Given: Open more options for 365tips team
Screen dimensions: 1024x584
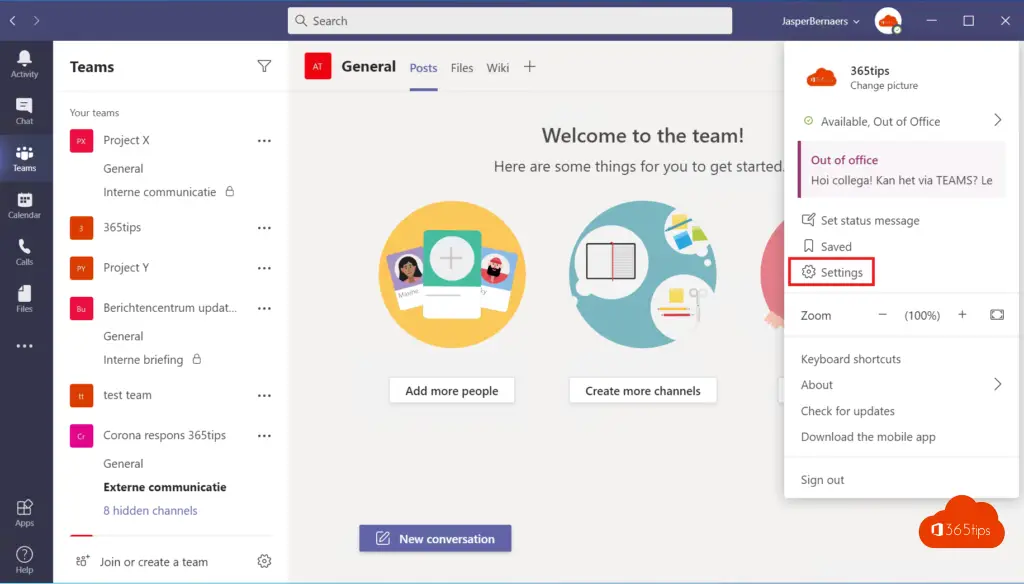Looking at the screenshot, I should coord(264,228).
